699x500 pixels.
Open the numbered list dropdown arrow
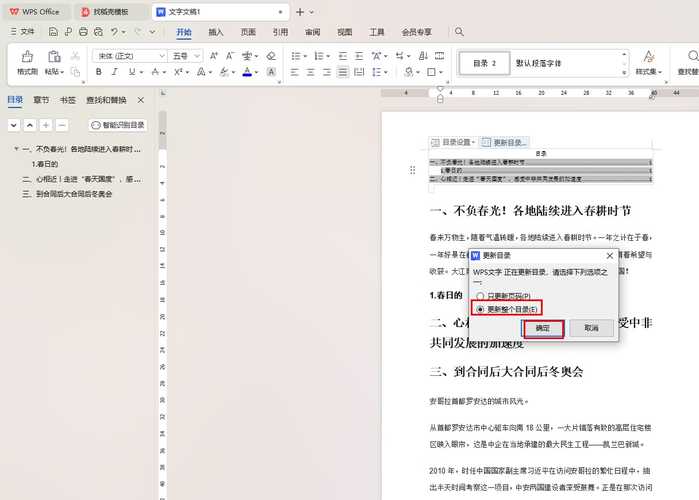pyautogui.click(x=328, y=56)
